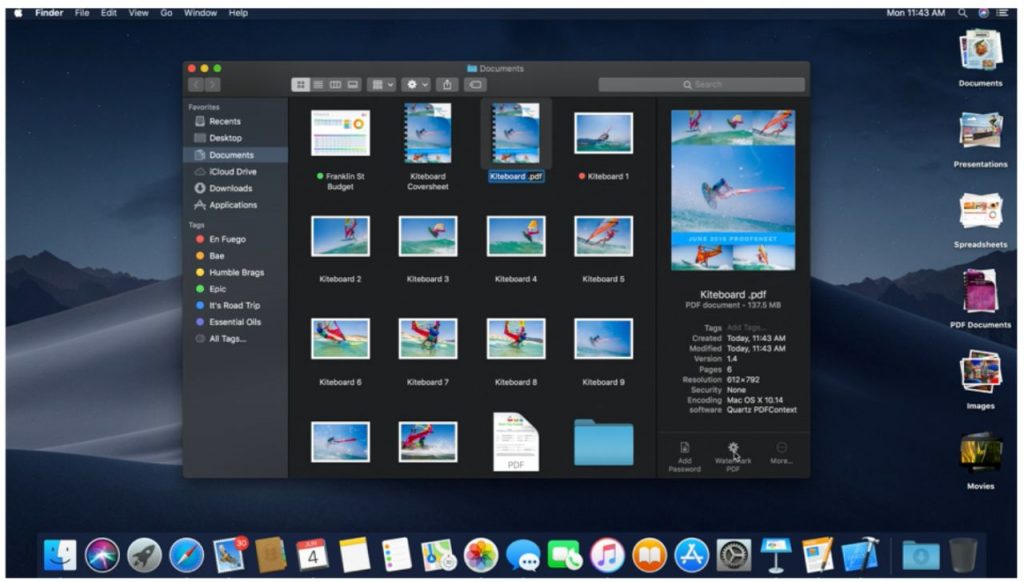Select the red En Fuego tag
Viewport: 1024px width, 582px height.
point(227,239)
